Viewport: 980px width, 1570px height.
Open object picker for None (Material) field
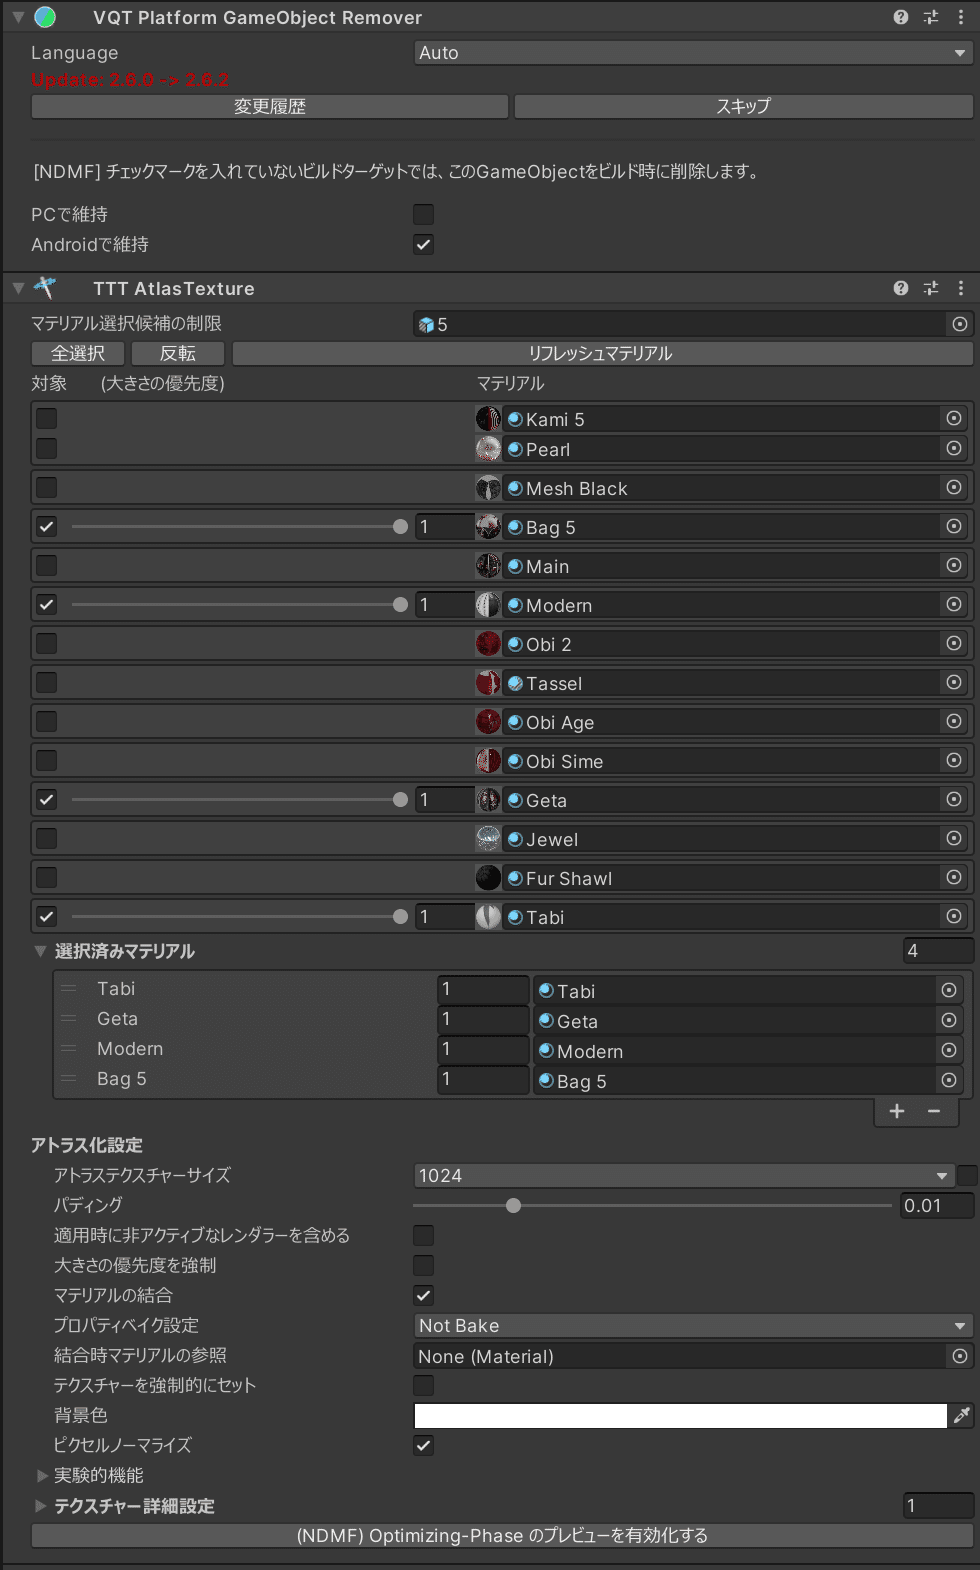click(x=960, y=1356)
